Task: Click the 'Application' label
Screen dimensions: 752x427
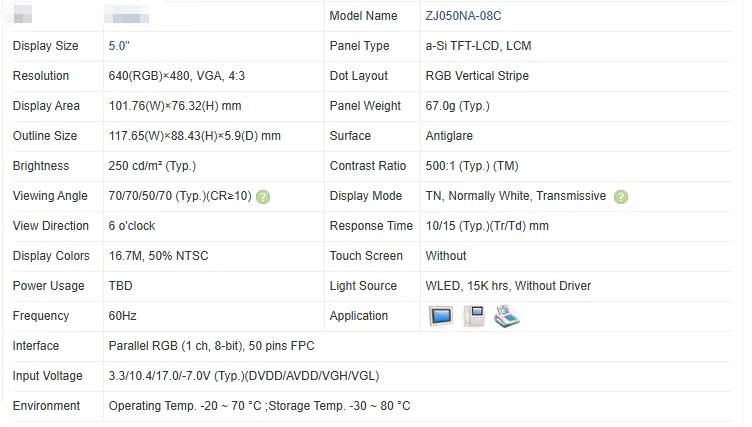Action: pos(359,316)
